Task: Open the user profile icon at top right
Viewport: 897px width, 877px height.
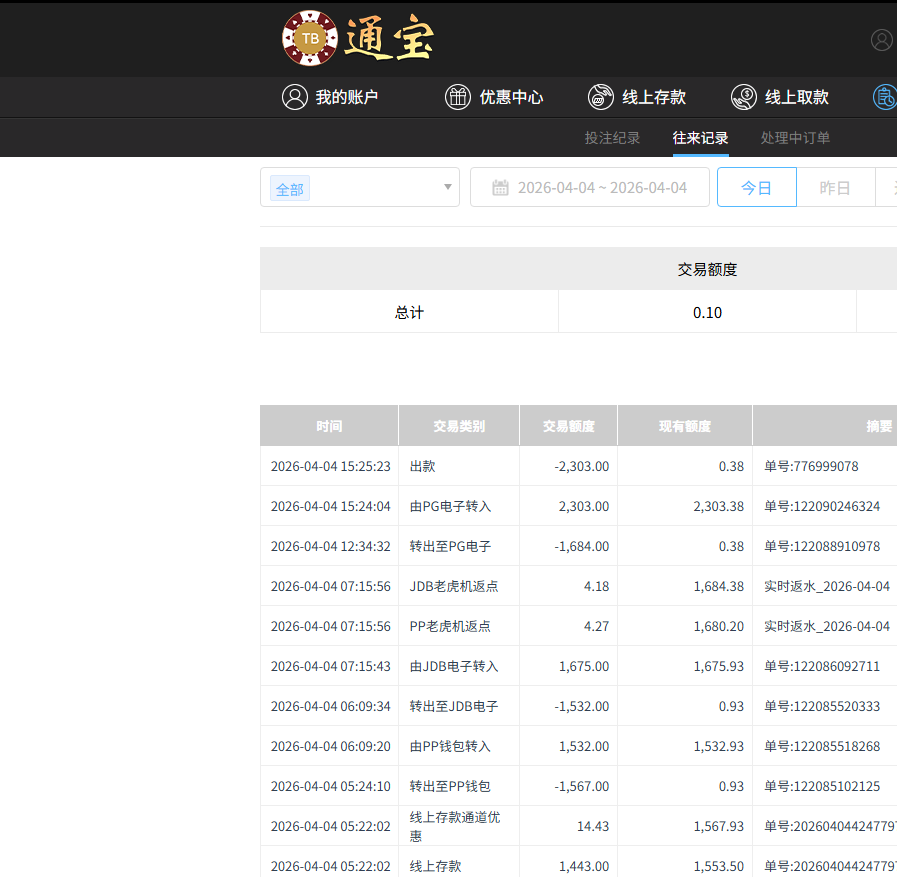Action: click(x=881, y=40)
